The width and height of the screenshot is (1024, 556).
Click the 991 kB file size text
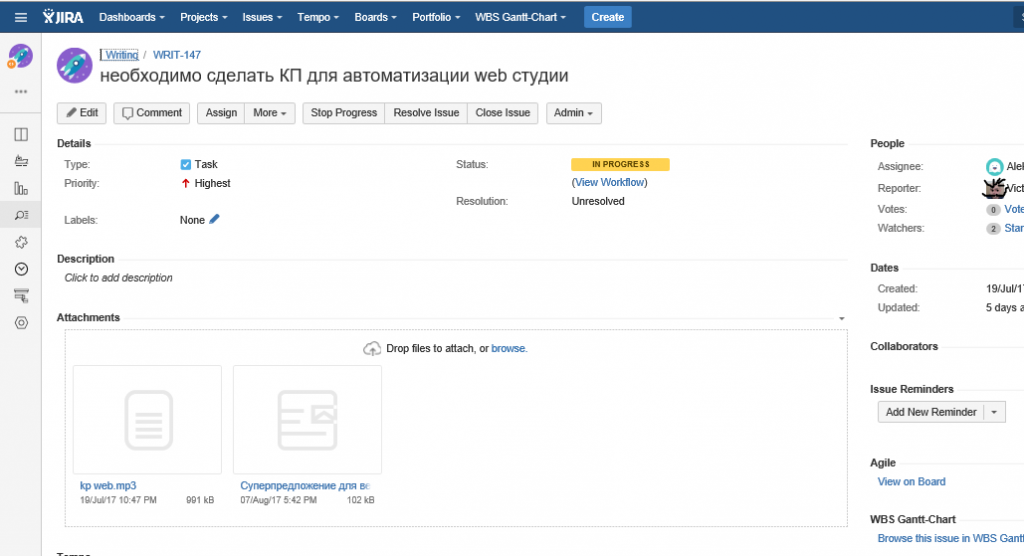click(200, 500)
